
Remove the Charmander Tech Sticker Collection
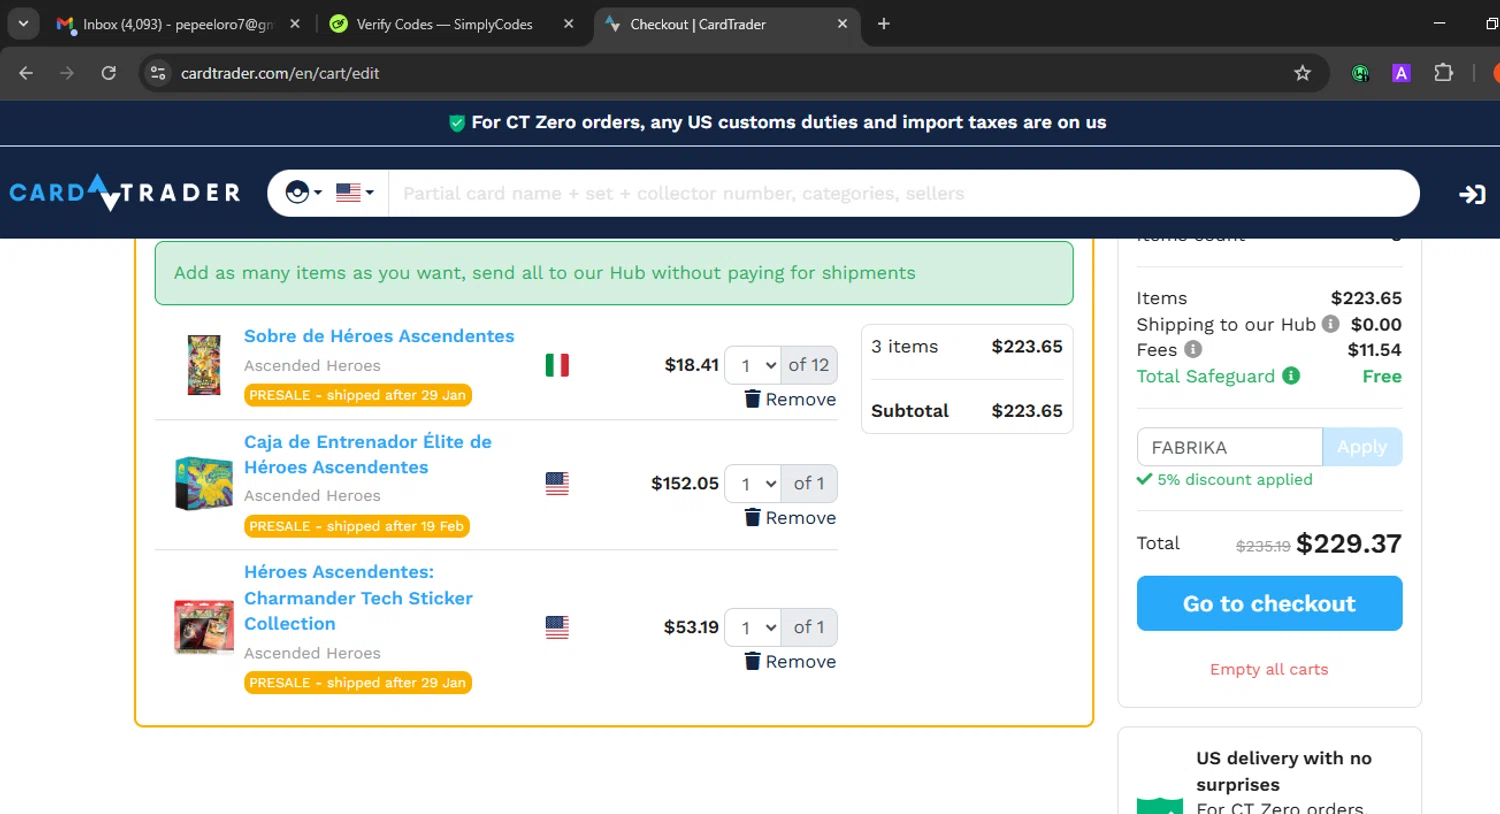tap(790, 662)
